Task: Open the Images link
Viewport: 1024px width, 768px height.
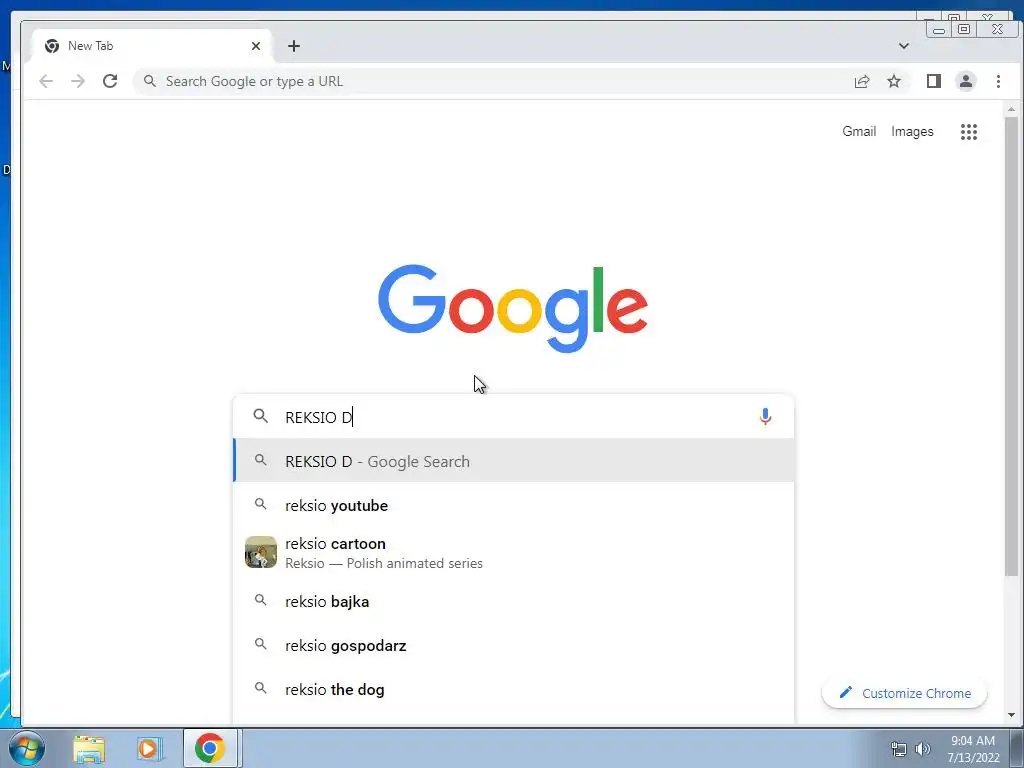Action: (x=912, y=131)
